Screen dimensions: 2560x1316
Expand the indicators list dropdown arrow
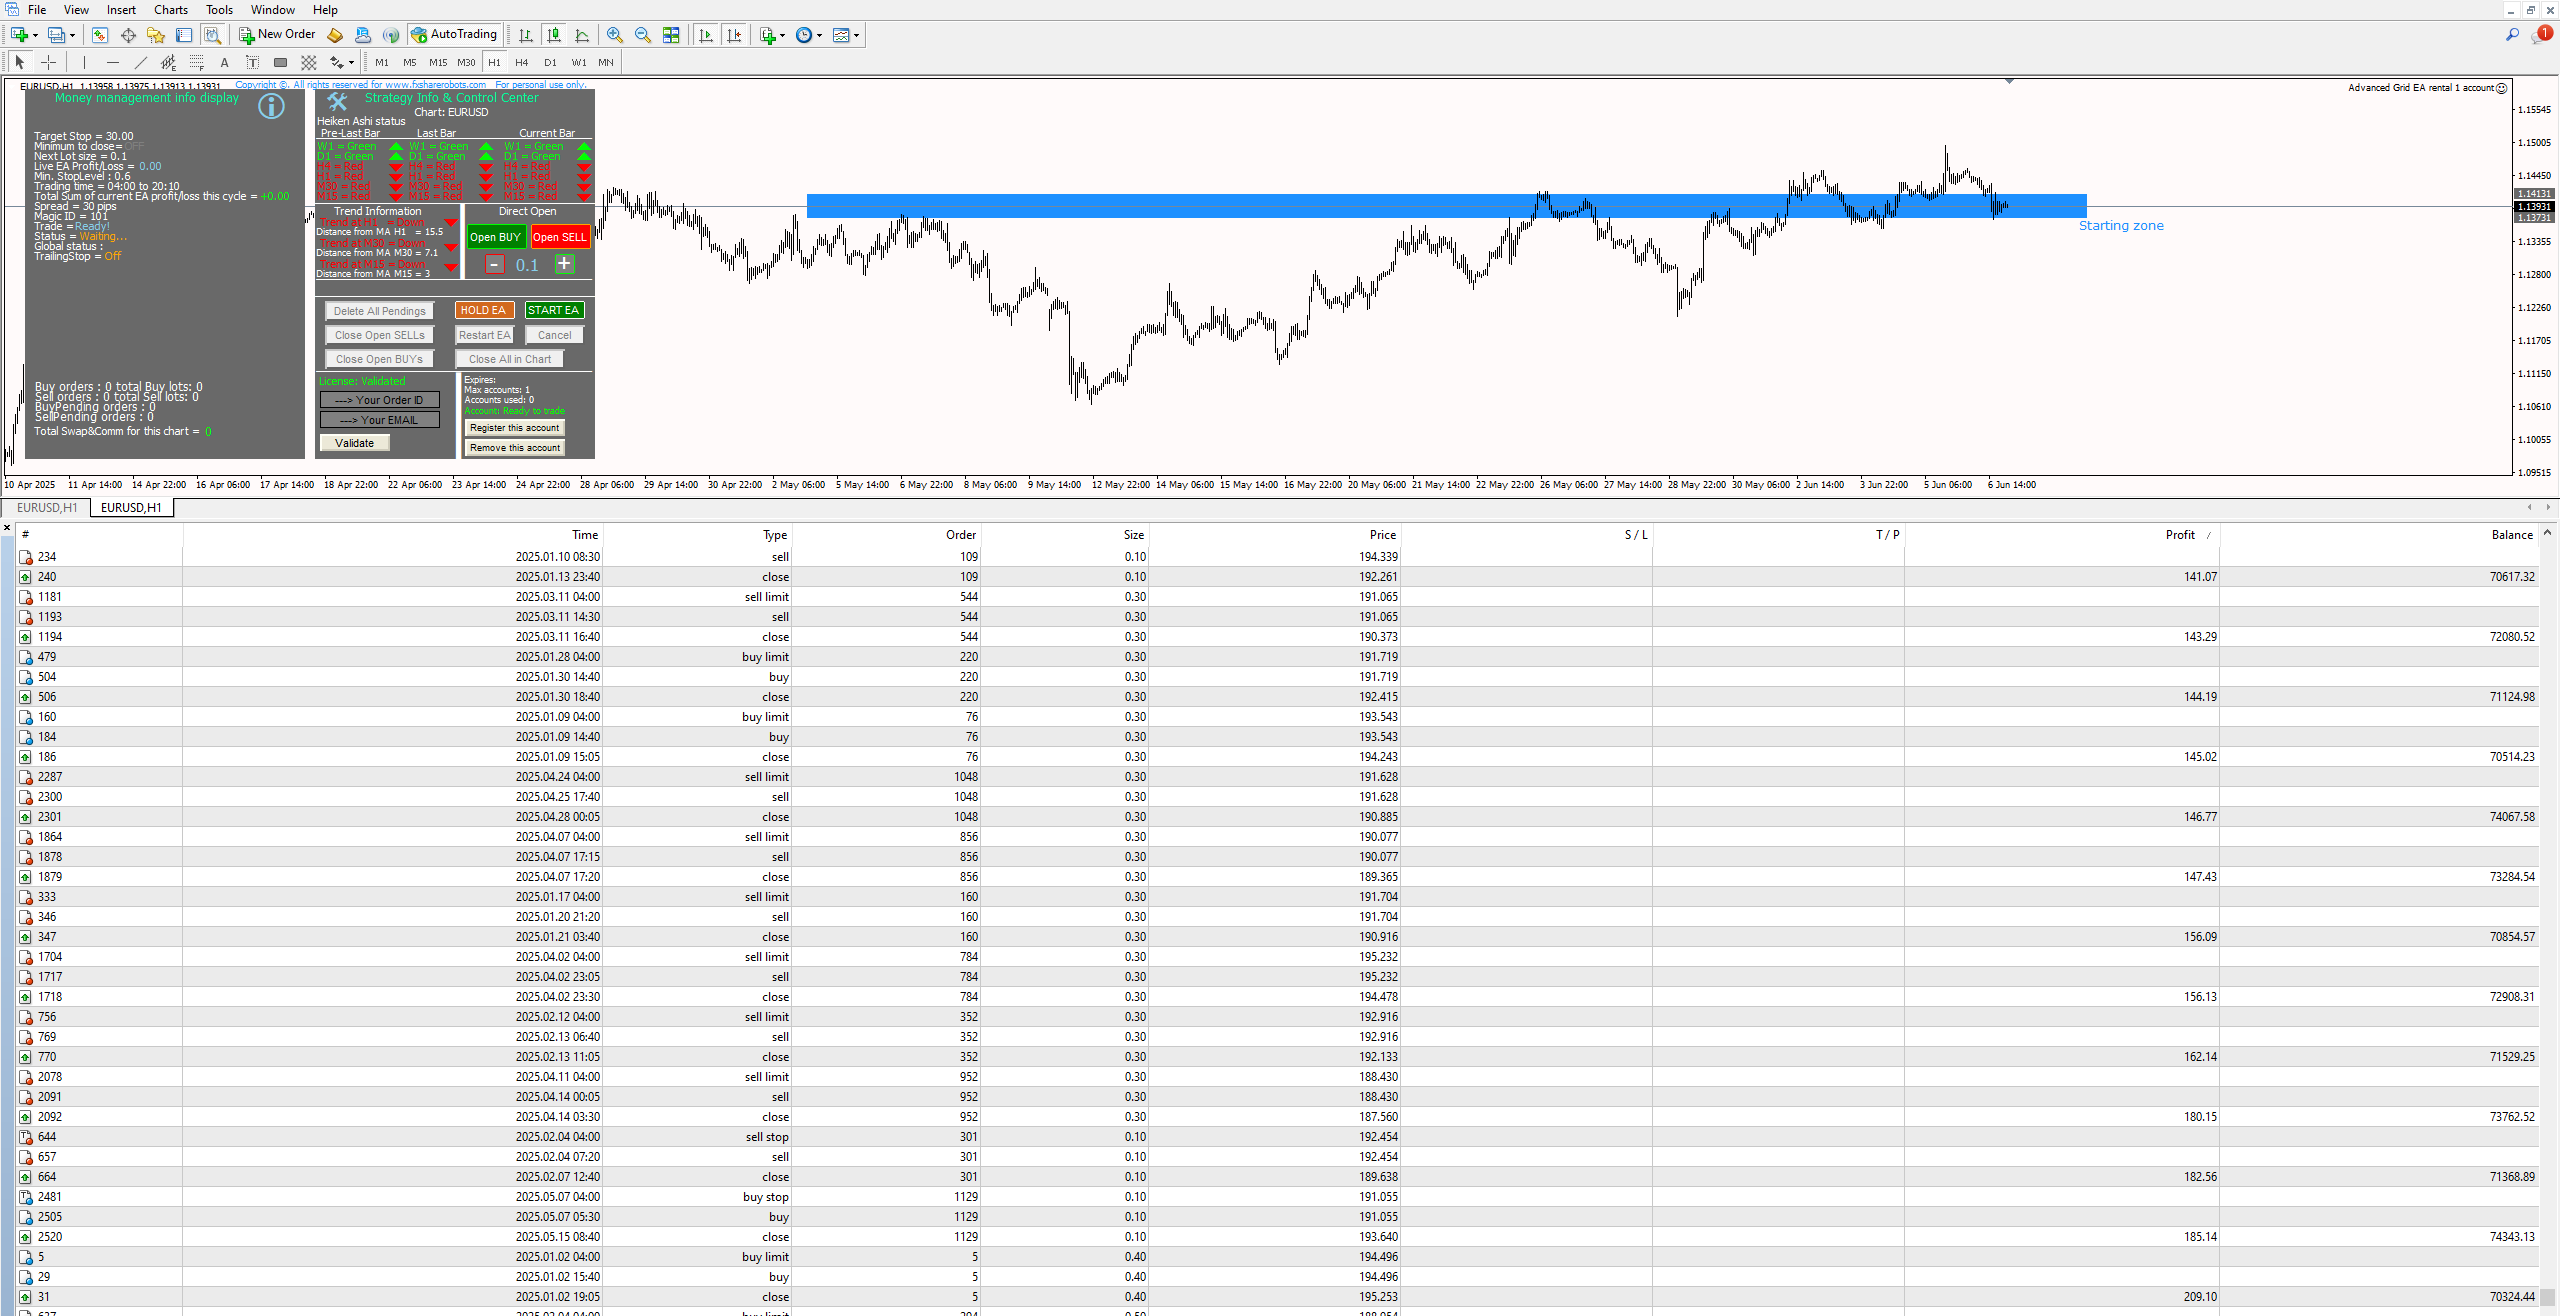pyautogui.click(x=782, y=35)
